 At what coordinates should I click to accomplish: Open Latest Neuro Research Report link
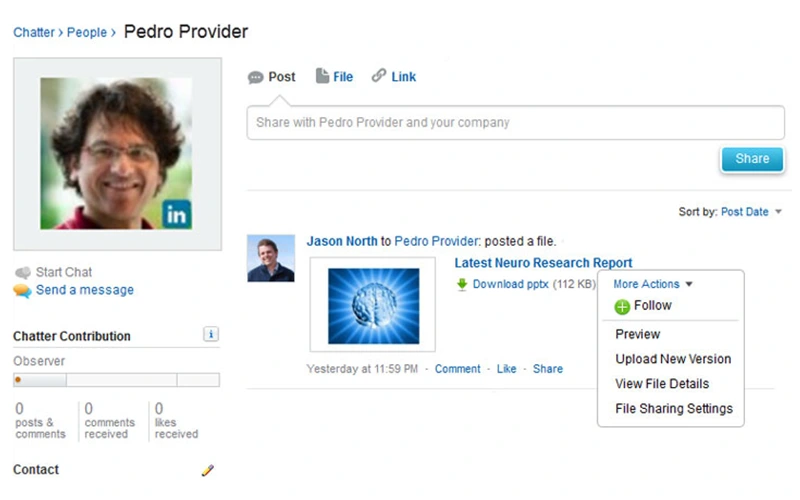[543, 263]
